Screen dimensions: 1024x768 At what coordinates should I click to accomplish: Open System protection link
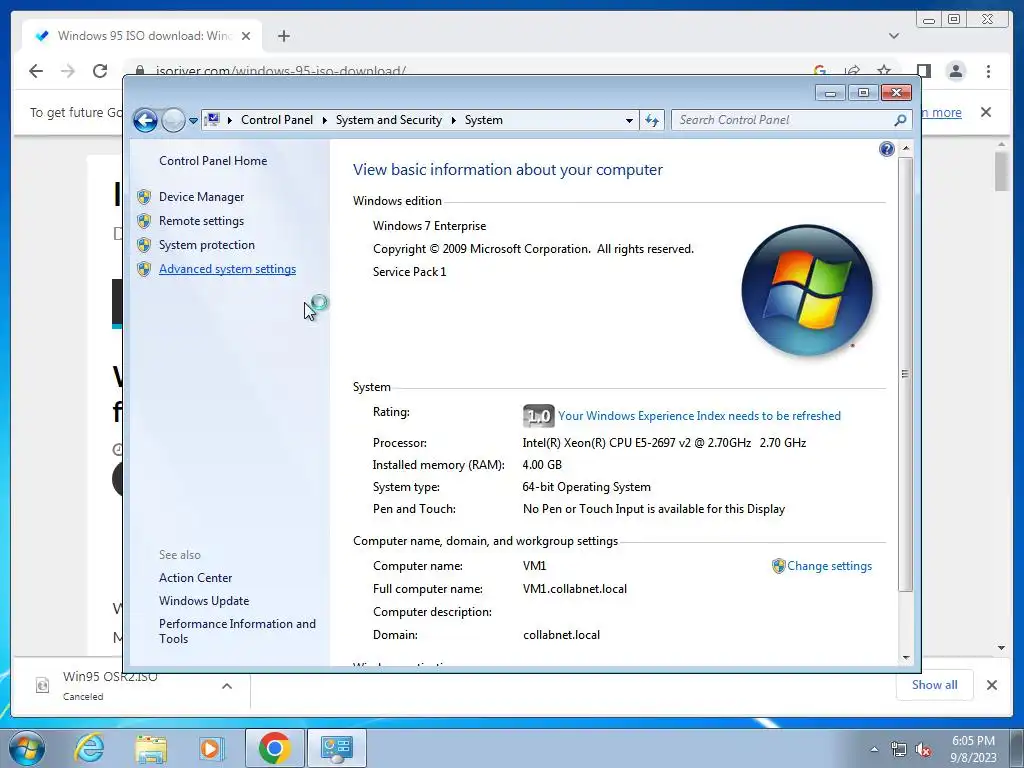pos(206,245)
